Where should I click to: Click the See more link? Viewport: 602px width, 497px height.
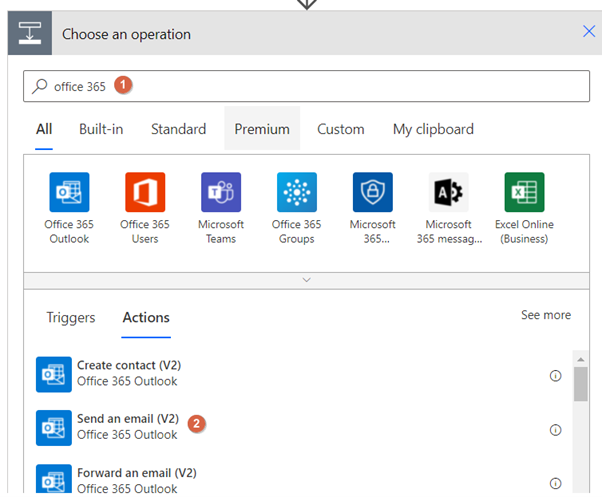tap(546, 315)
